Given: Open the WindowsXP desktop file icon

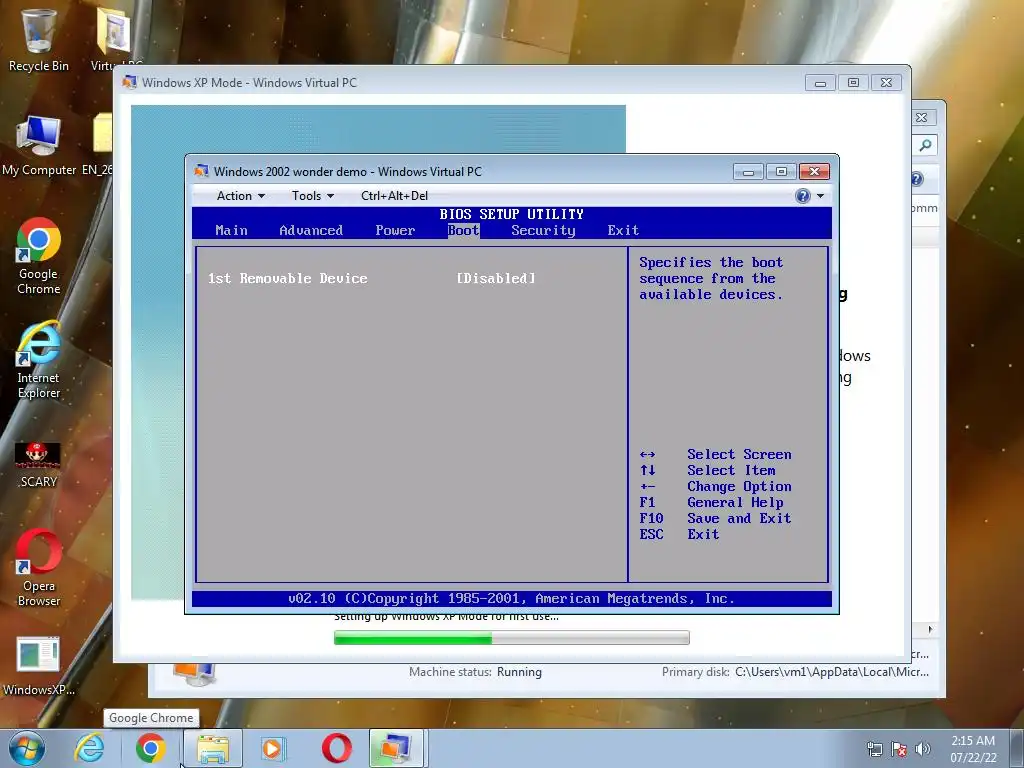Looking at the screenshot, I should tap(39, 666).
